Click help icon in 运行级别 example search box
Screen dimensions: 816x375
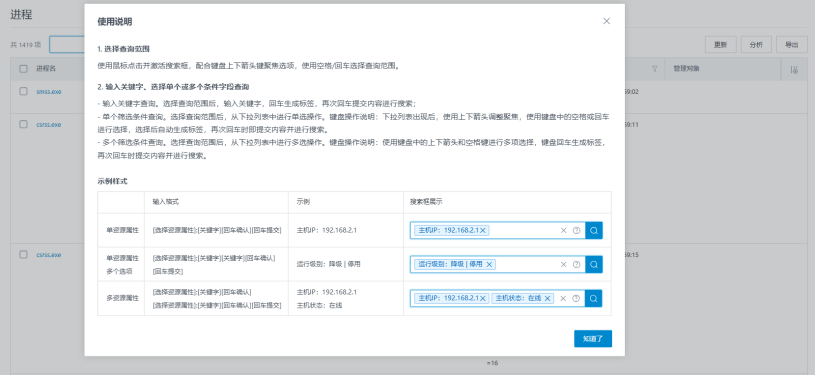(577, 264)
